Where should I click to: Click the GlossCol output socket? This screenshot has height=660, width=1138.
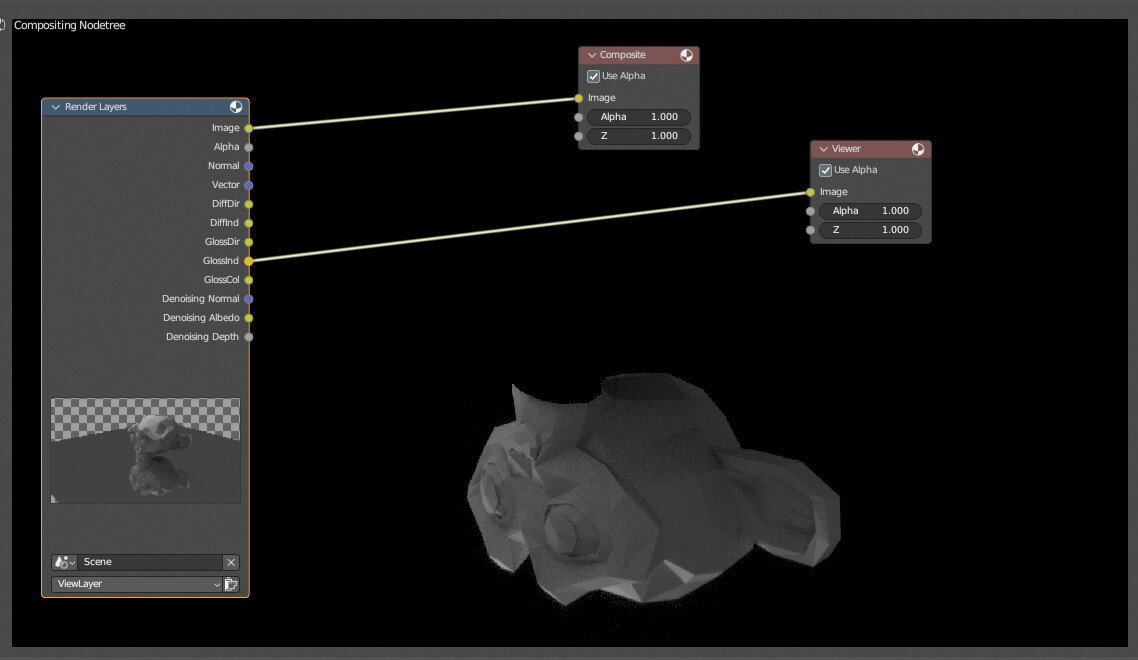[249, 280]
